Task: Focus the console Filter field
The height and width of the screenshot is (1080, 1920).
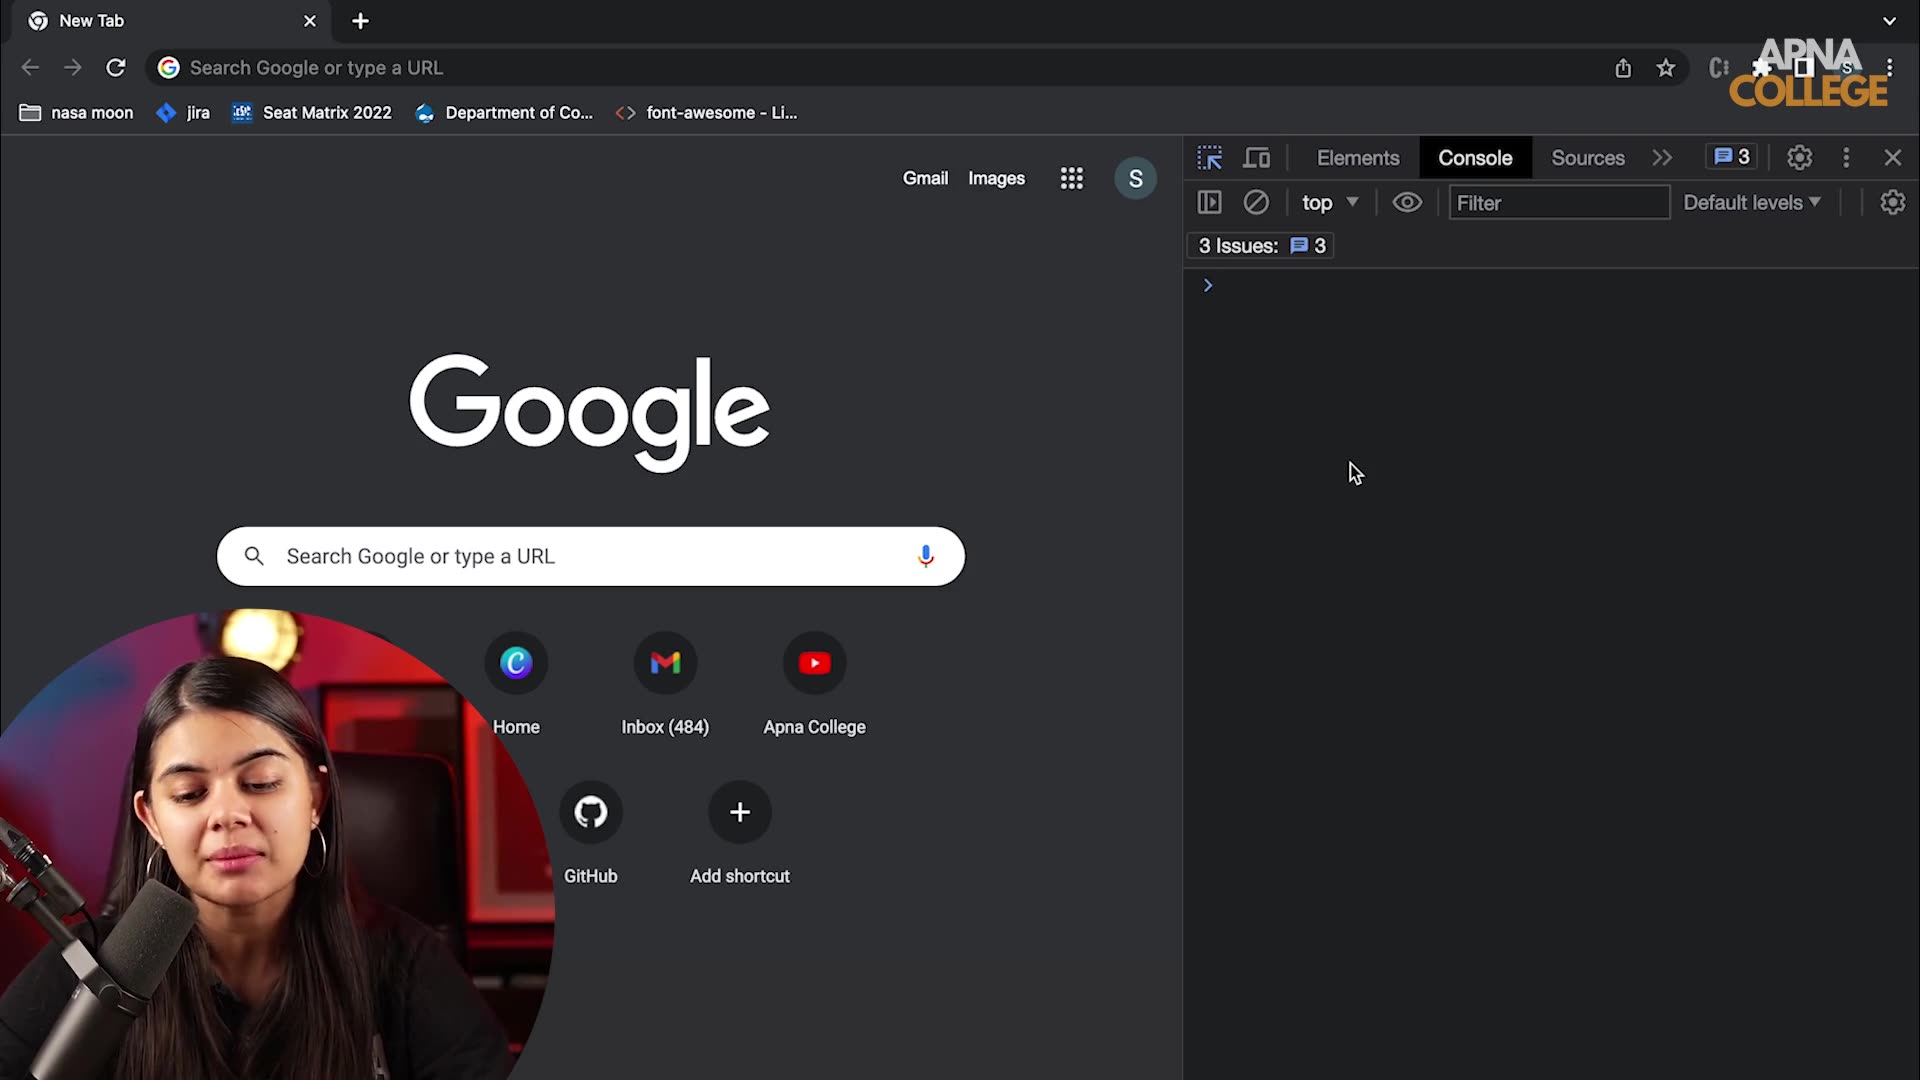Action: [x=1559, y=203]
